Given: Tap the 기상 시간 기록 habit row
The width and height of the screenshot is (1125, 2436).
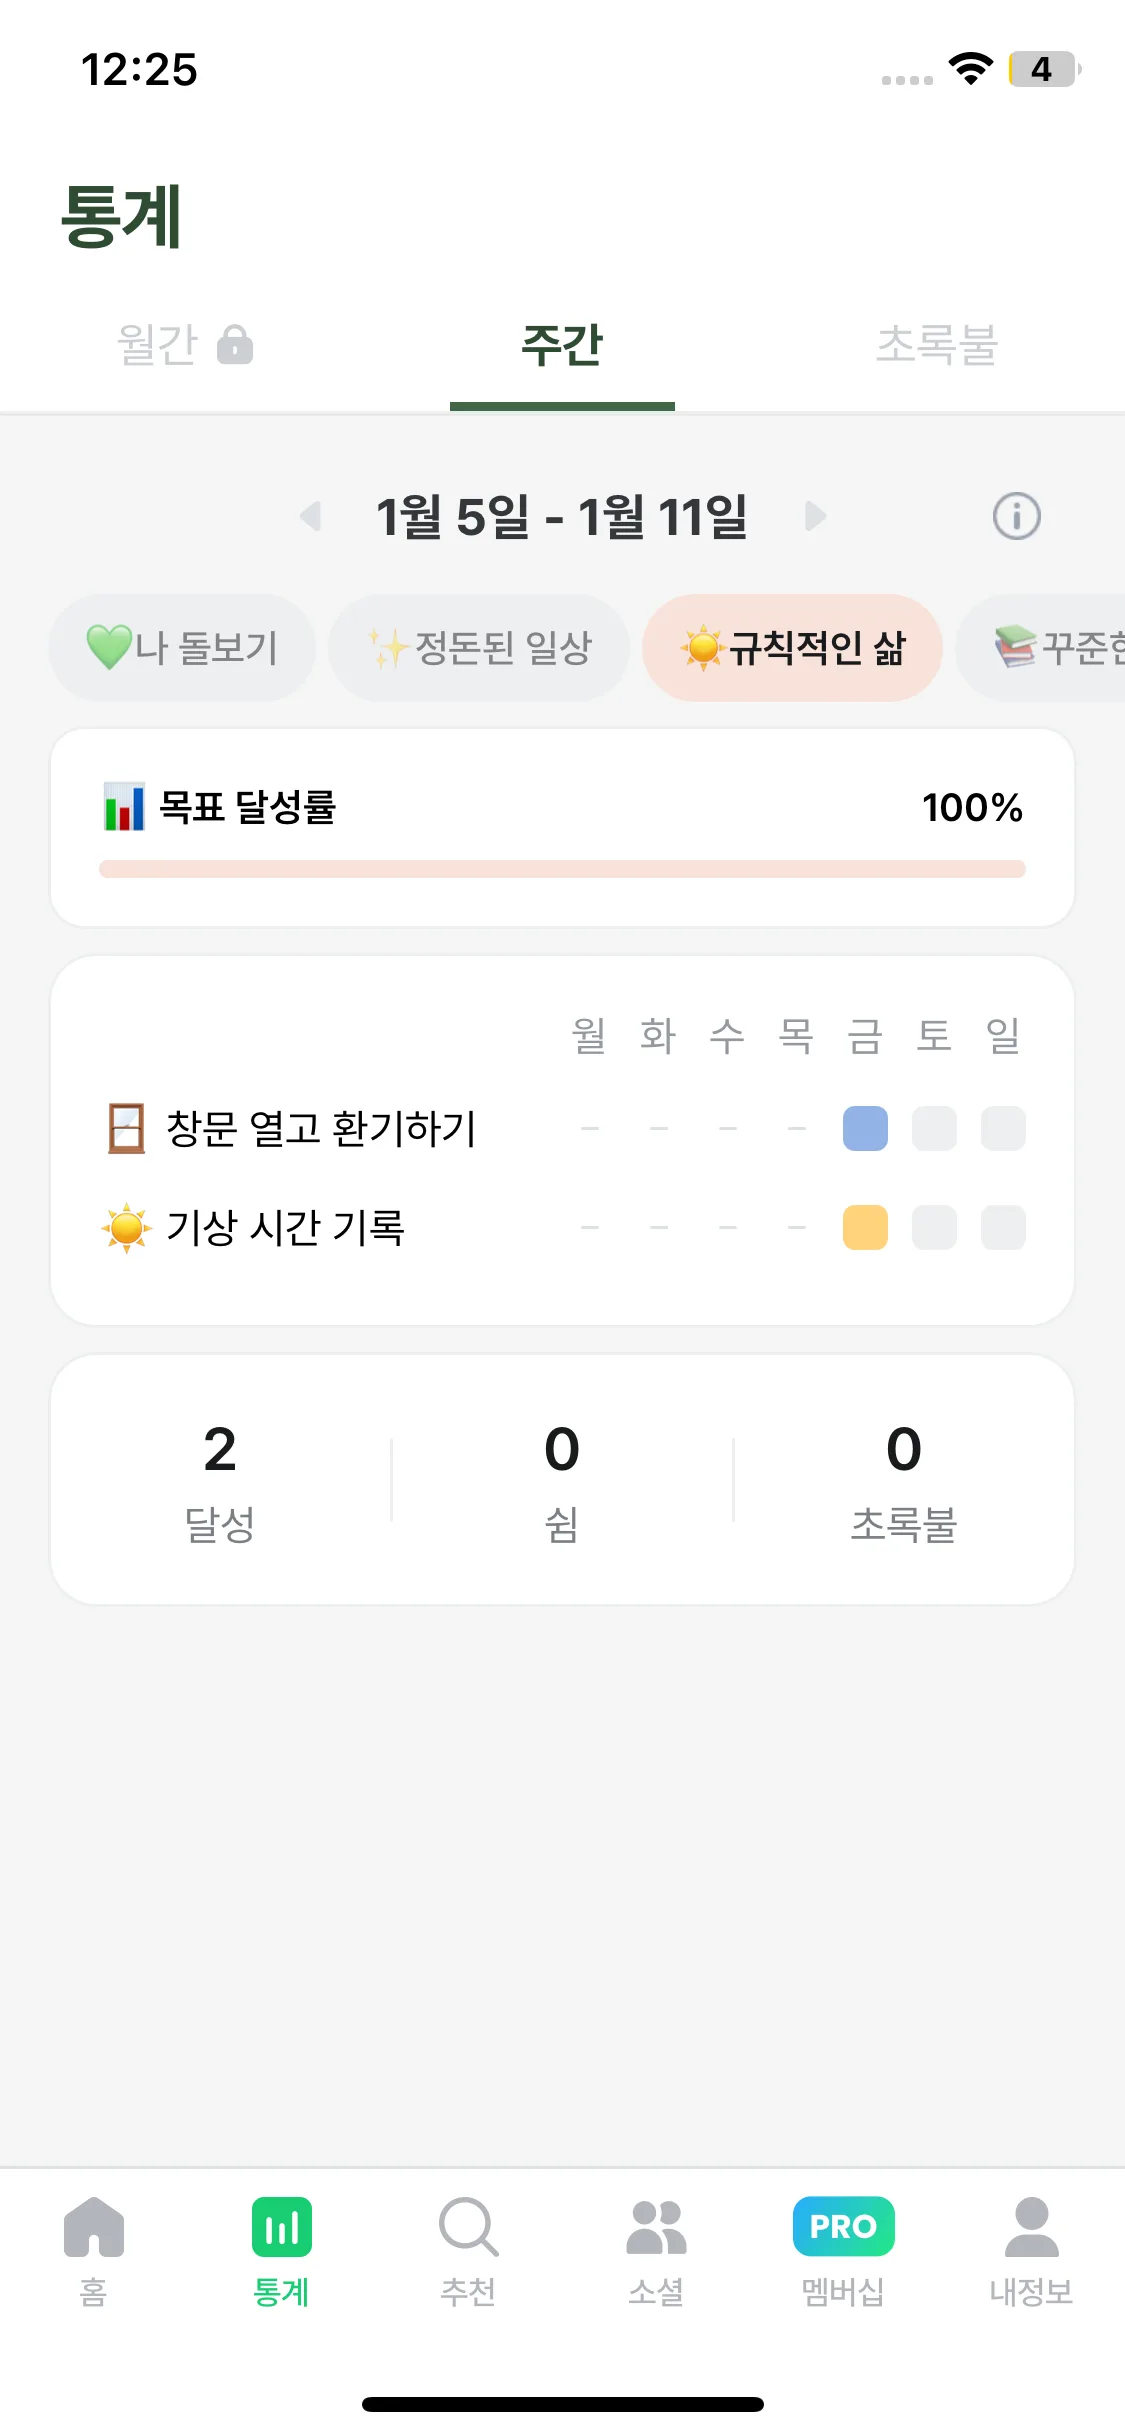Looking at the screenshot, I should 285,1228.
